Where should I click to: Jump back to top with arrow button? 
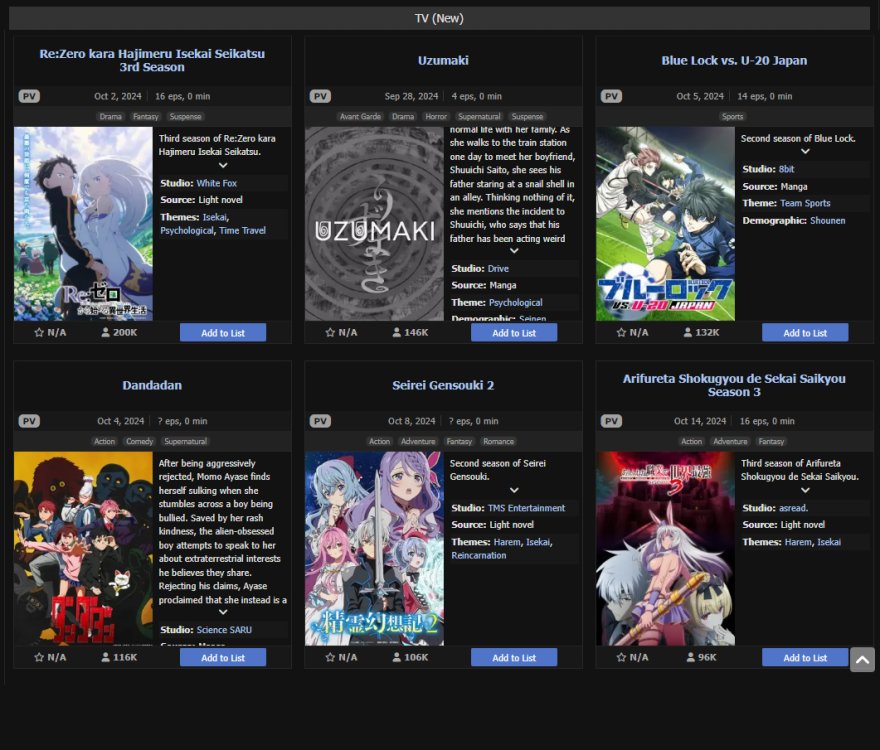tap(862, 660)
